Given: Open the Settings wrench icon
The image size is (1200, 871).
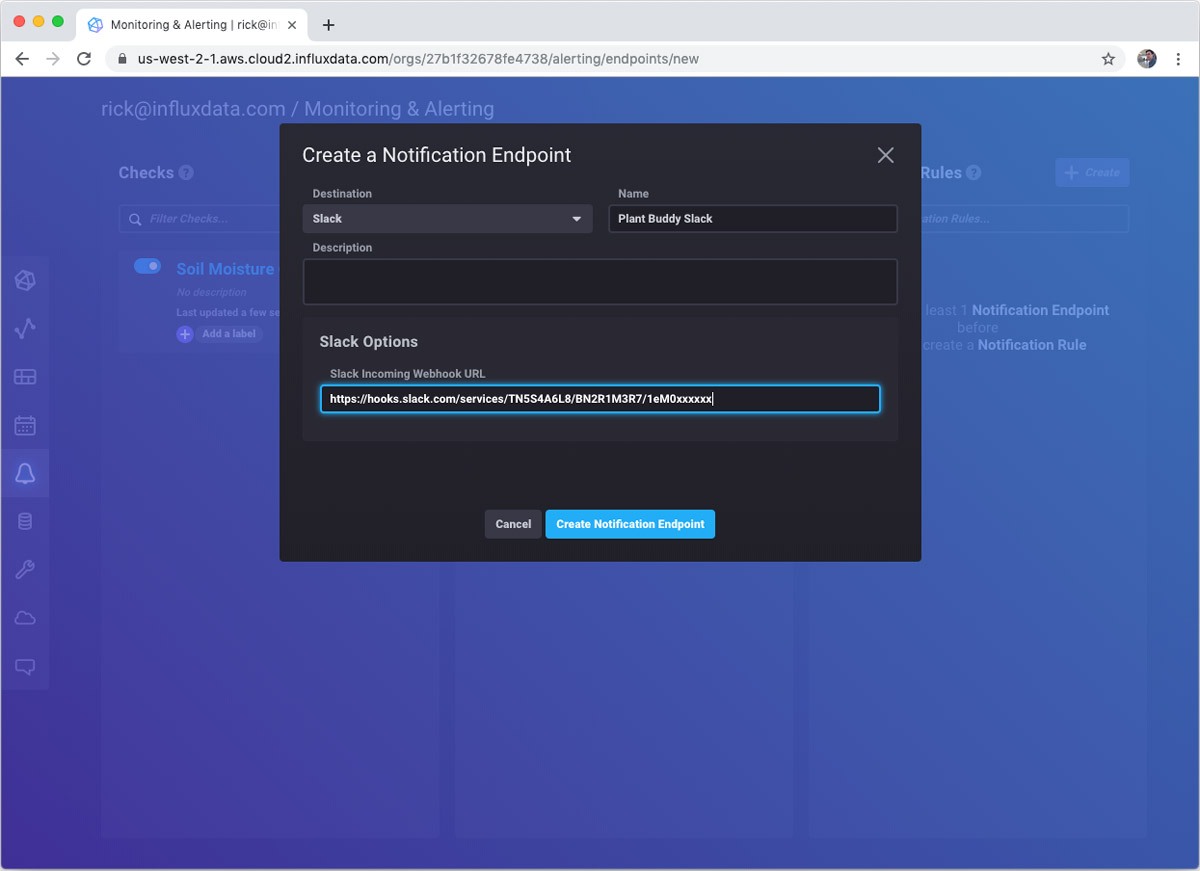Looking at the screenshot, I should 26,569.
